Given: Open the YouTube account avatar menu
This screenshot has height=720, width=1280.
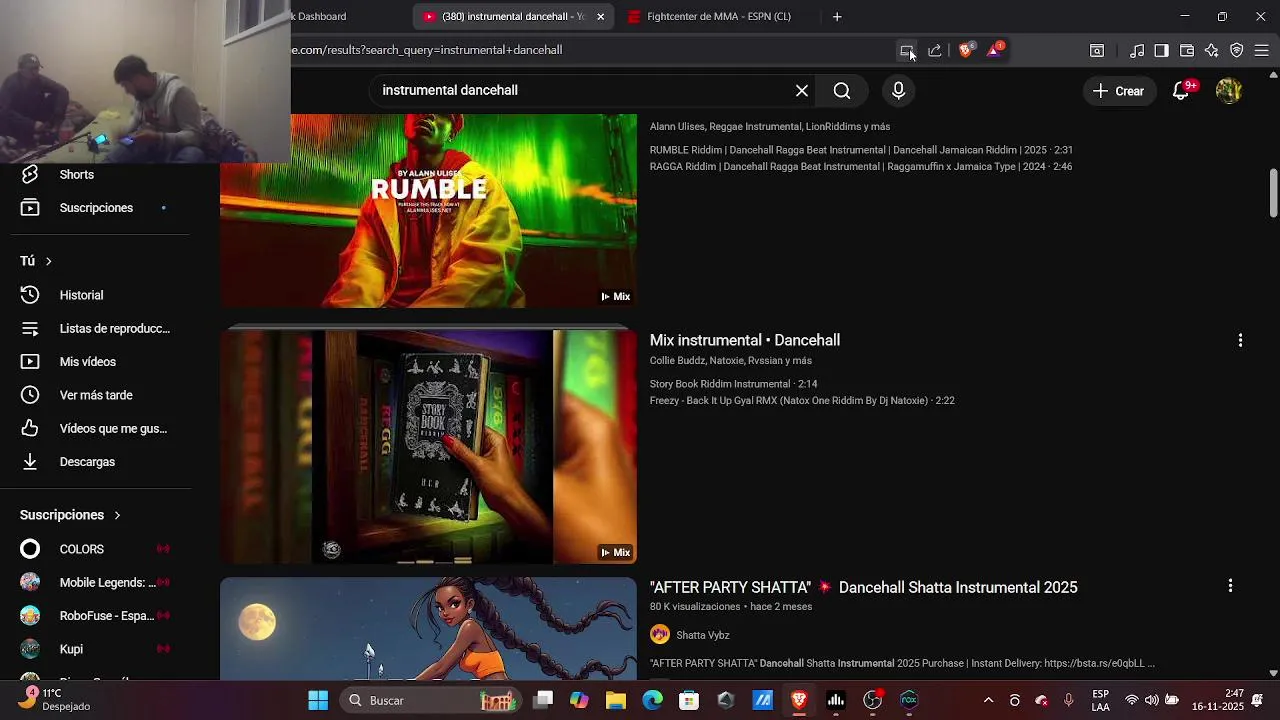Looking at the screenshot, I should (1229, 91).
